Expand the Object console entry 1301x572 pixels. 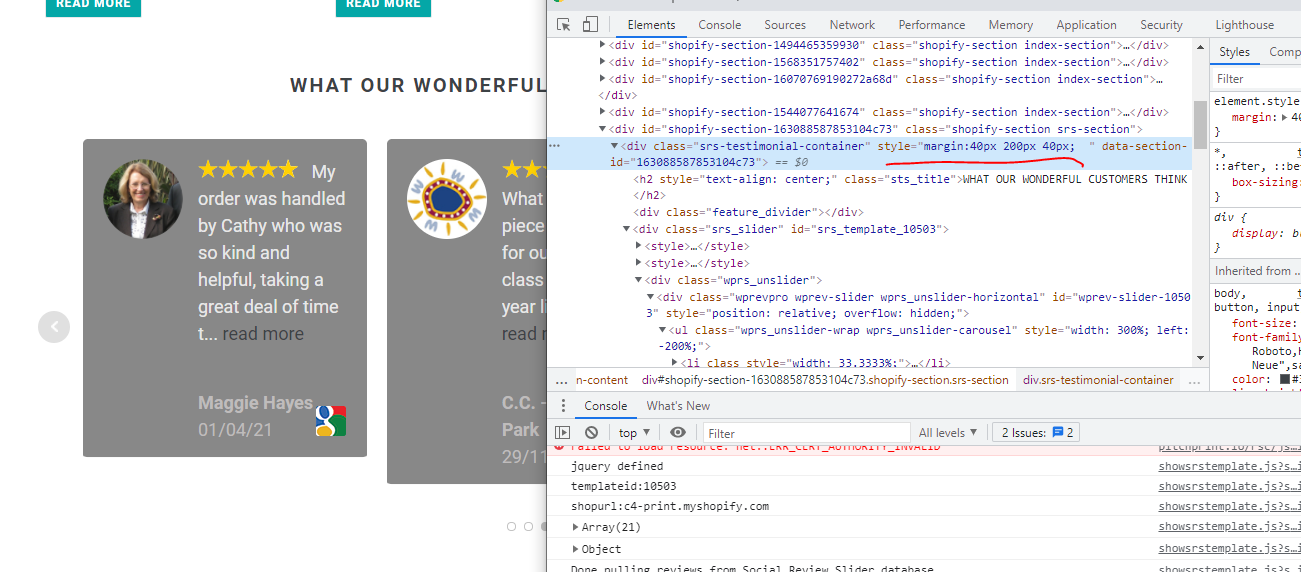point(576,549)
